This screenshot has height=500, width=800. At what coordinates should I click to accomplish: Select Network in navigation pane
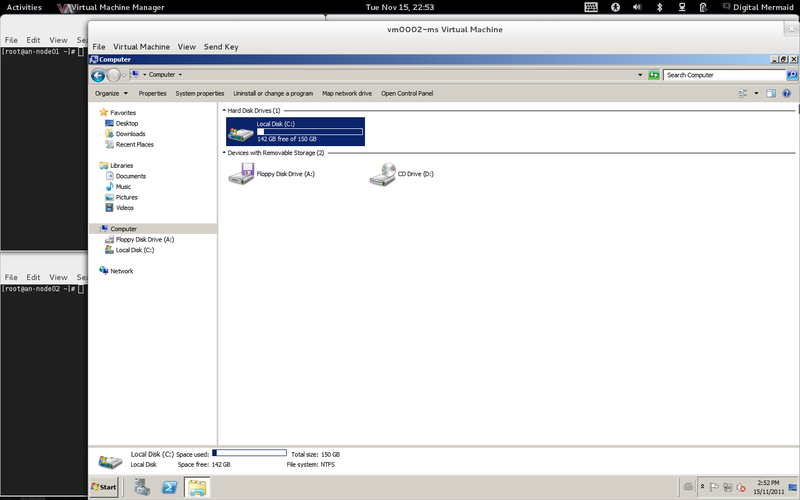pos(121,271)
